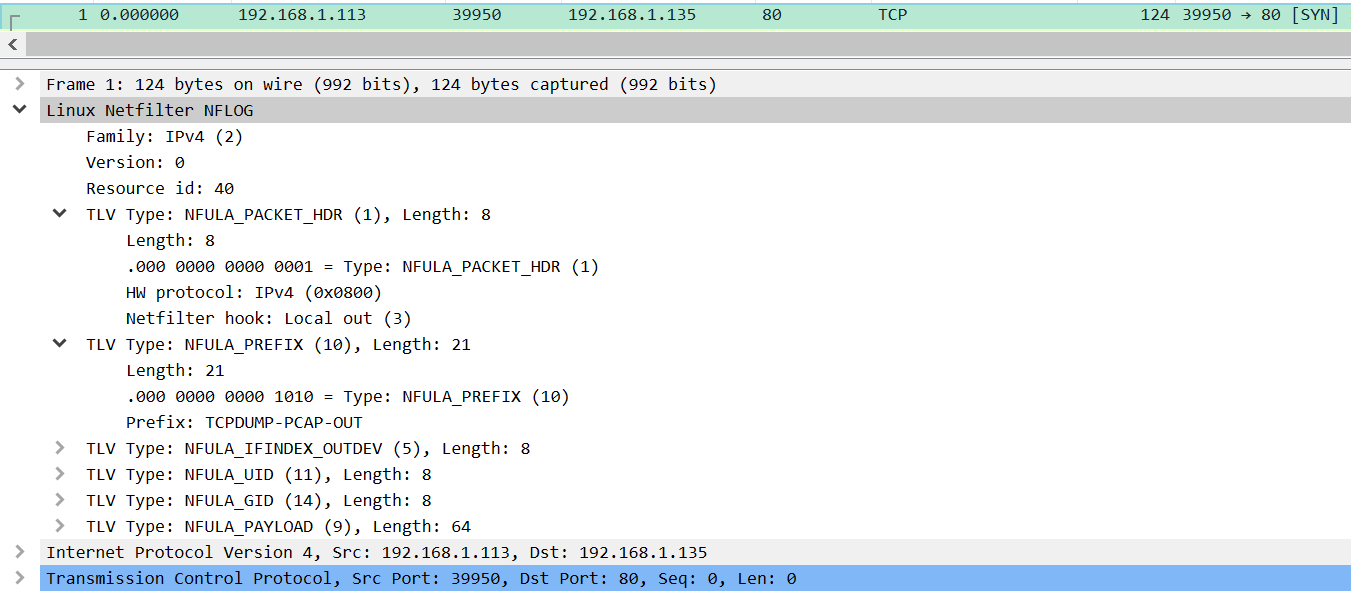This screenshot has height=598, width=1351.
Task: Select the Resource id 40 field
Action: coord(160,188)
